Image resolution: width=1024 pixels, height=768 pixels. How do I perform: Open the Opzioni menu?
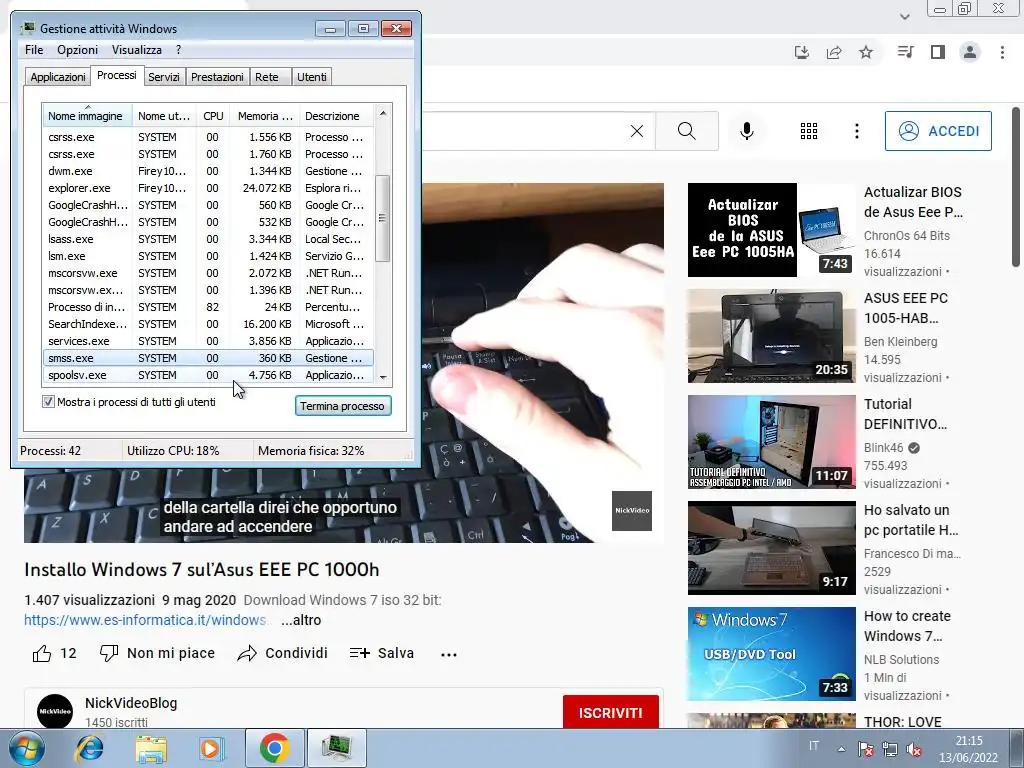coord(77,50)
